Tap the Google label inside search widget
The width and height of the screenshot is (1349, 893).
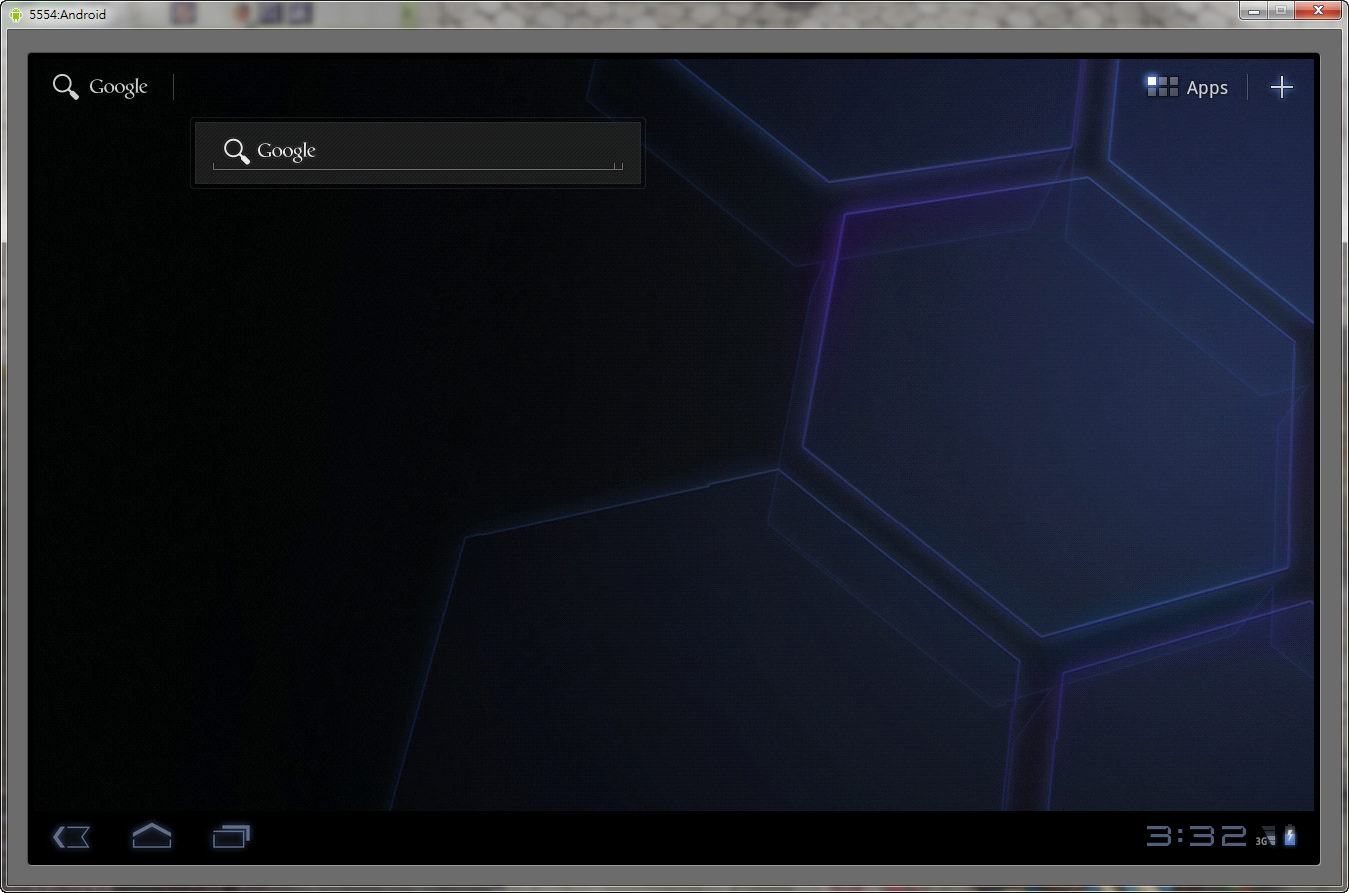coord(286,151)
